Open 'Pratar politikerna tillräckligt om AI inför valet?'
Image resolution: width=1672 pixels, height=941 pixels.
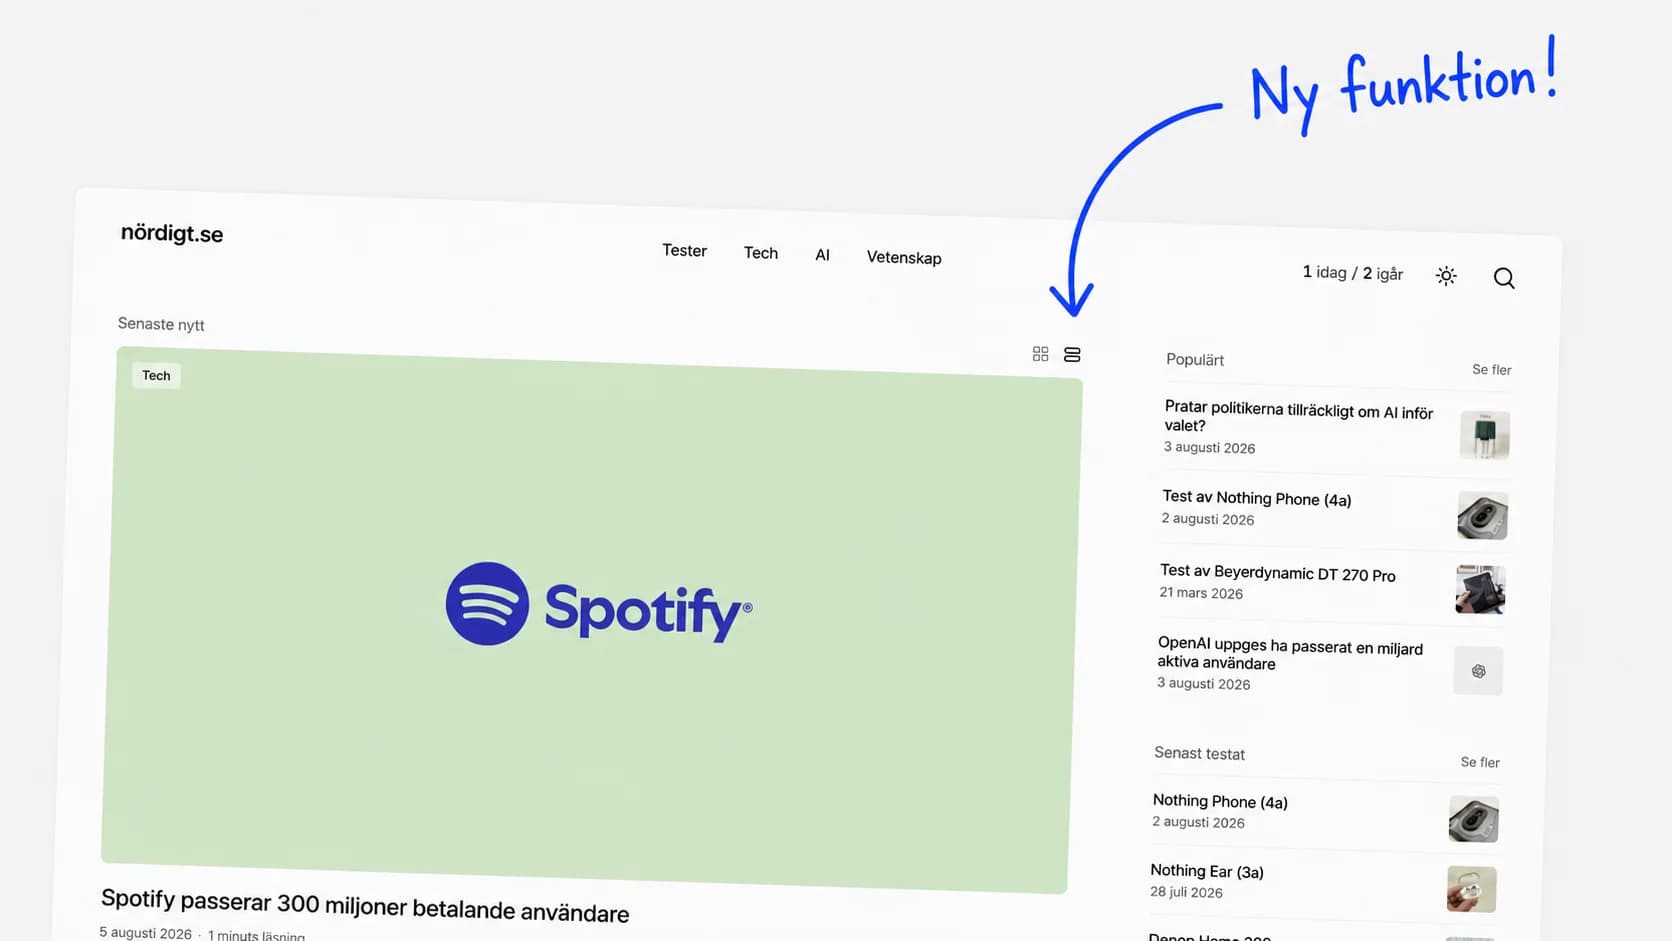1298,416
